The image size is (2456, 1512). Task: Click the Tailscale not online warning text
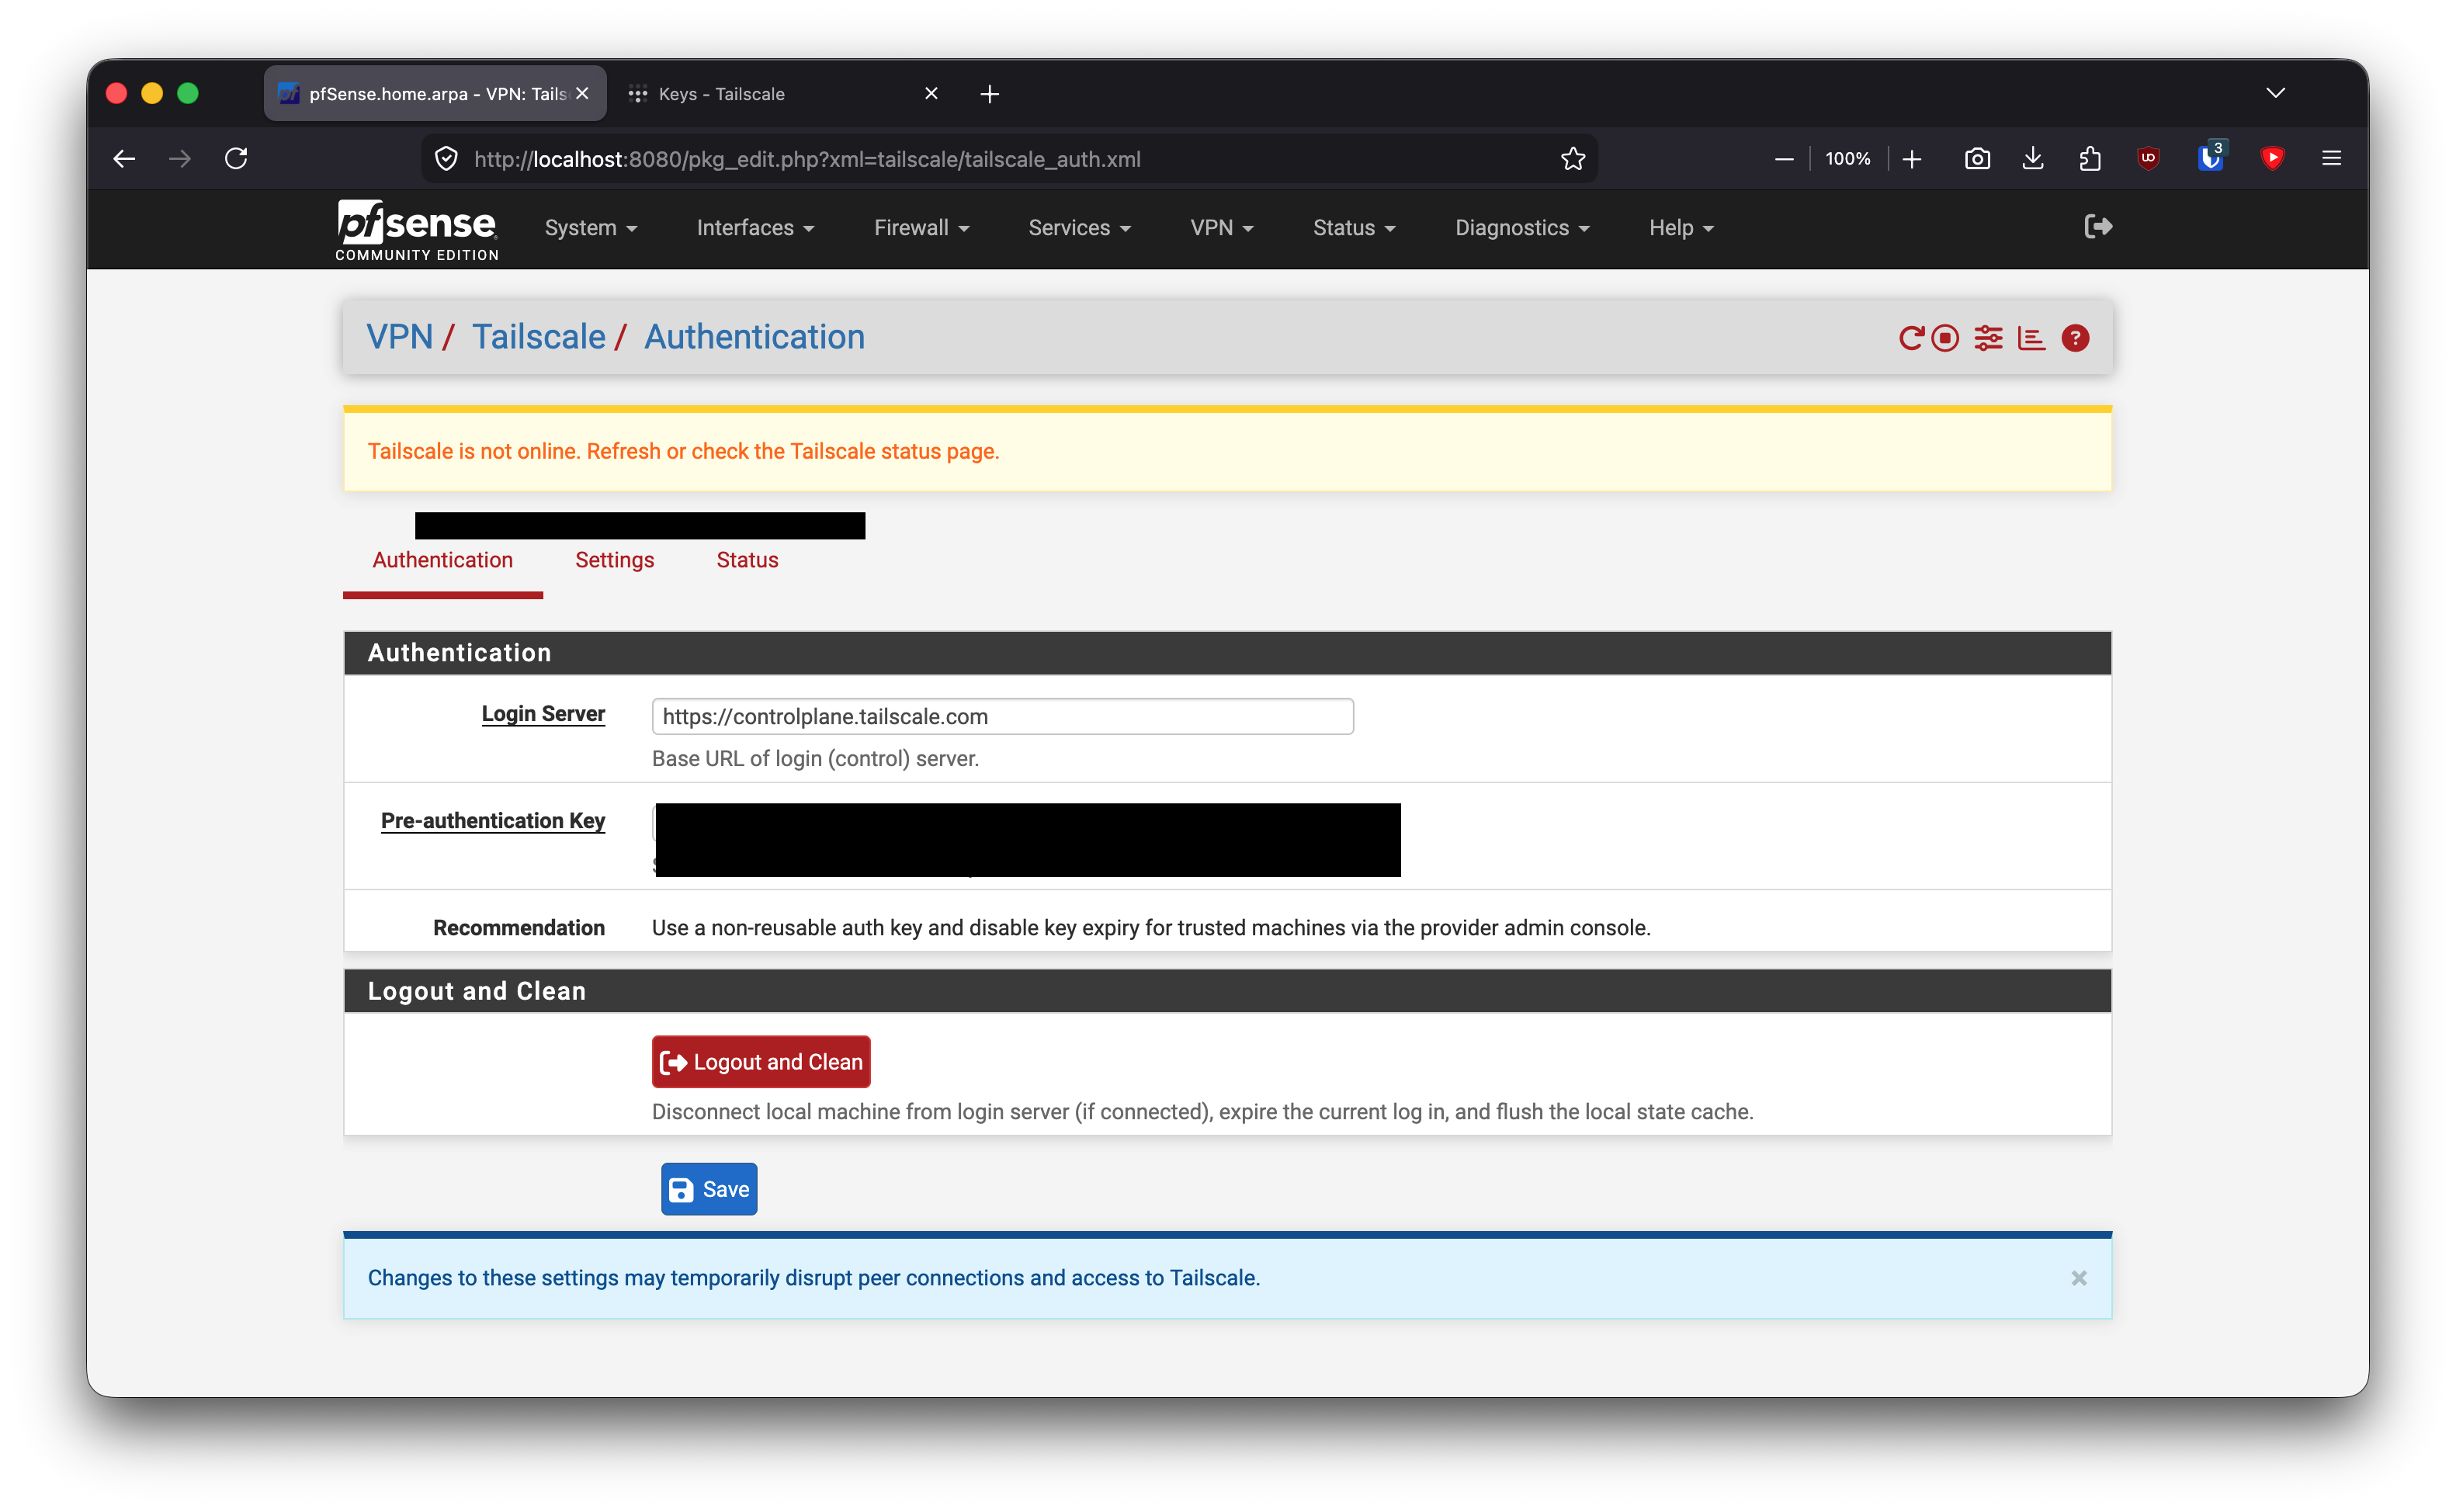(684, 451)
